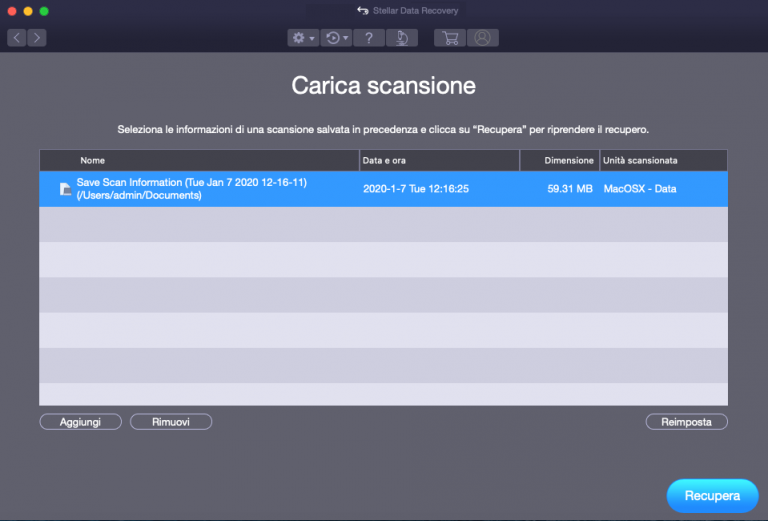
Task: Sort by the Dimensione column header
Action: pos(569,160)
